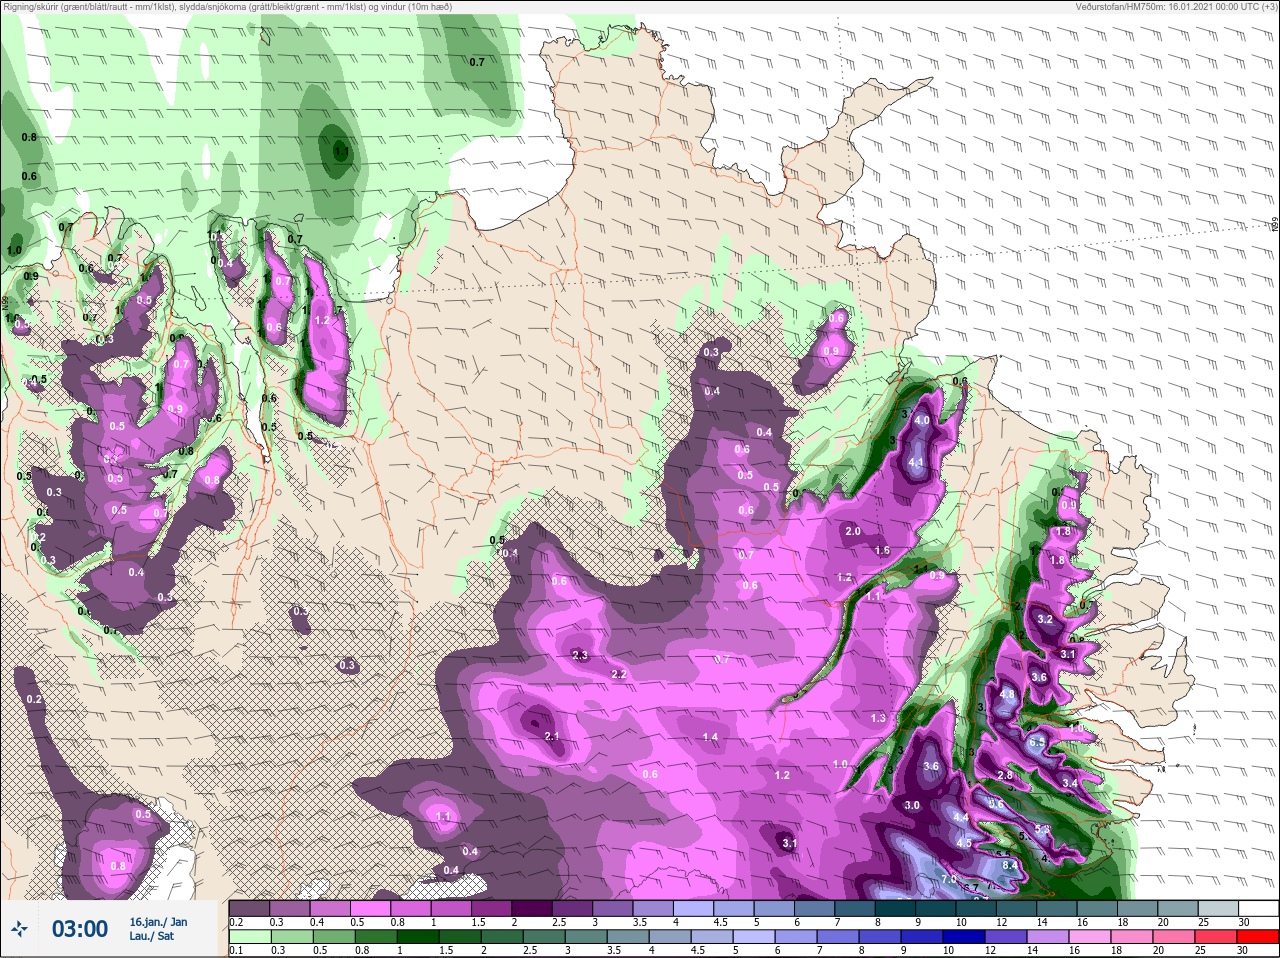Click the map title starting 'Rigning/skúrir'
Screen dimensions: 1280x958
tap(227, 7)
